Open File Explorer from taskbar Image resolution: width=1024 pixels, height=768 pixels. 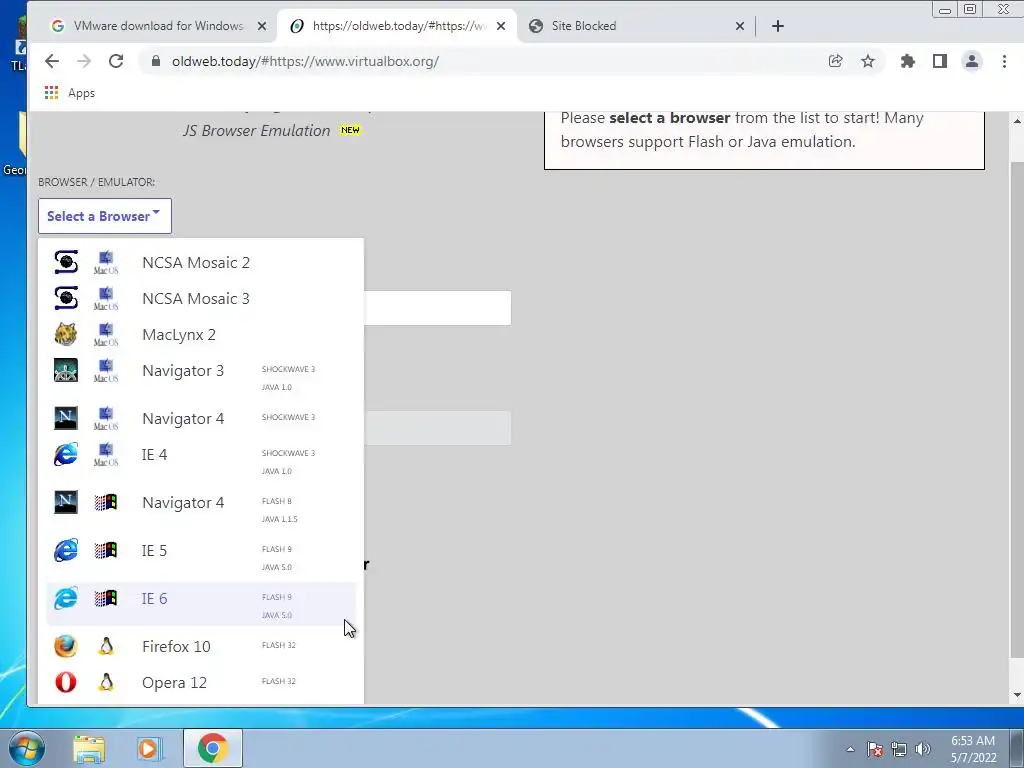pyautogui.click(x=89, y=748)
